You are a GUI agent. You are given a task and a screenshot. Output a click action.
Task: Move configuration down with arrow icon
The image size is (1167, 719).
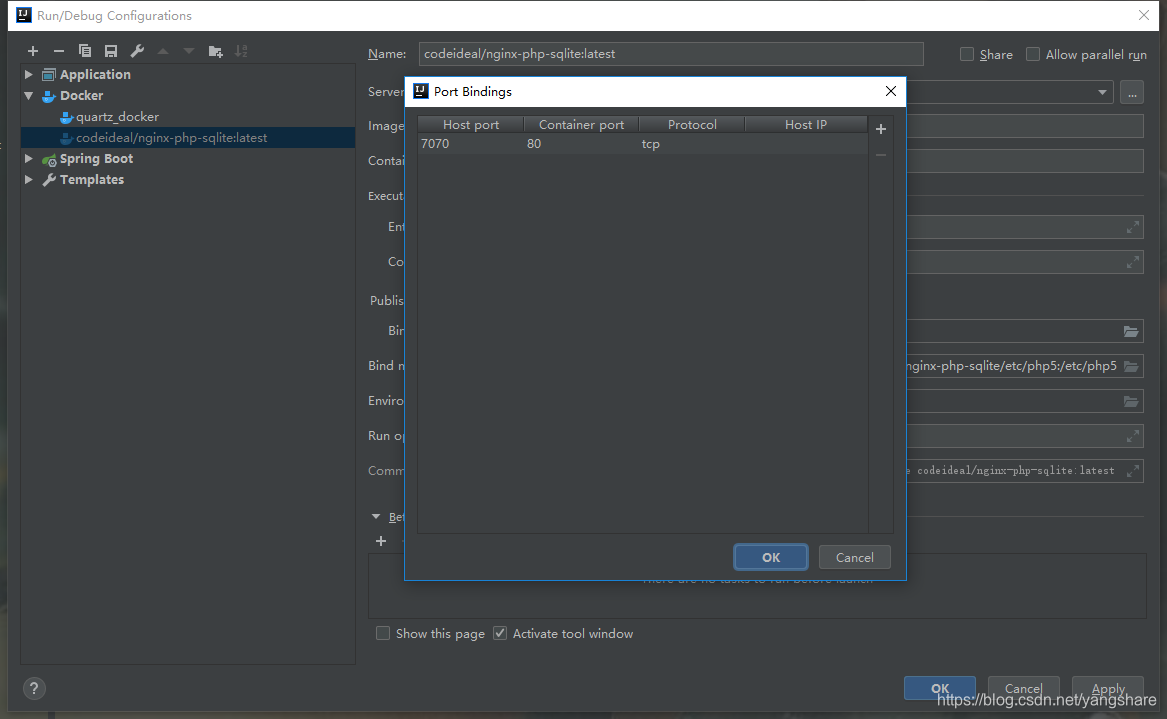click(189, 51)
